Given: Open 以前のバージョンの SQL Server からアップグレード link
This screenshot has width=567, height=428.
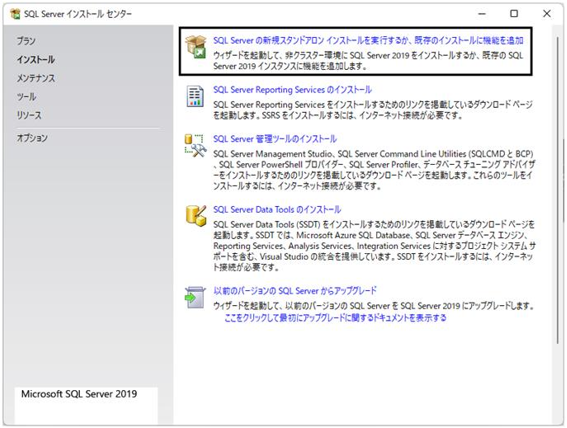Looking at the screenshot, I should click(x=295, y=291).
